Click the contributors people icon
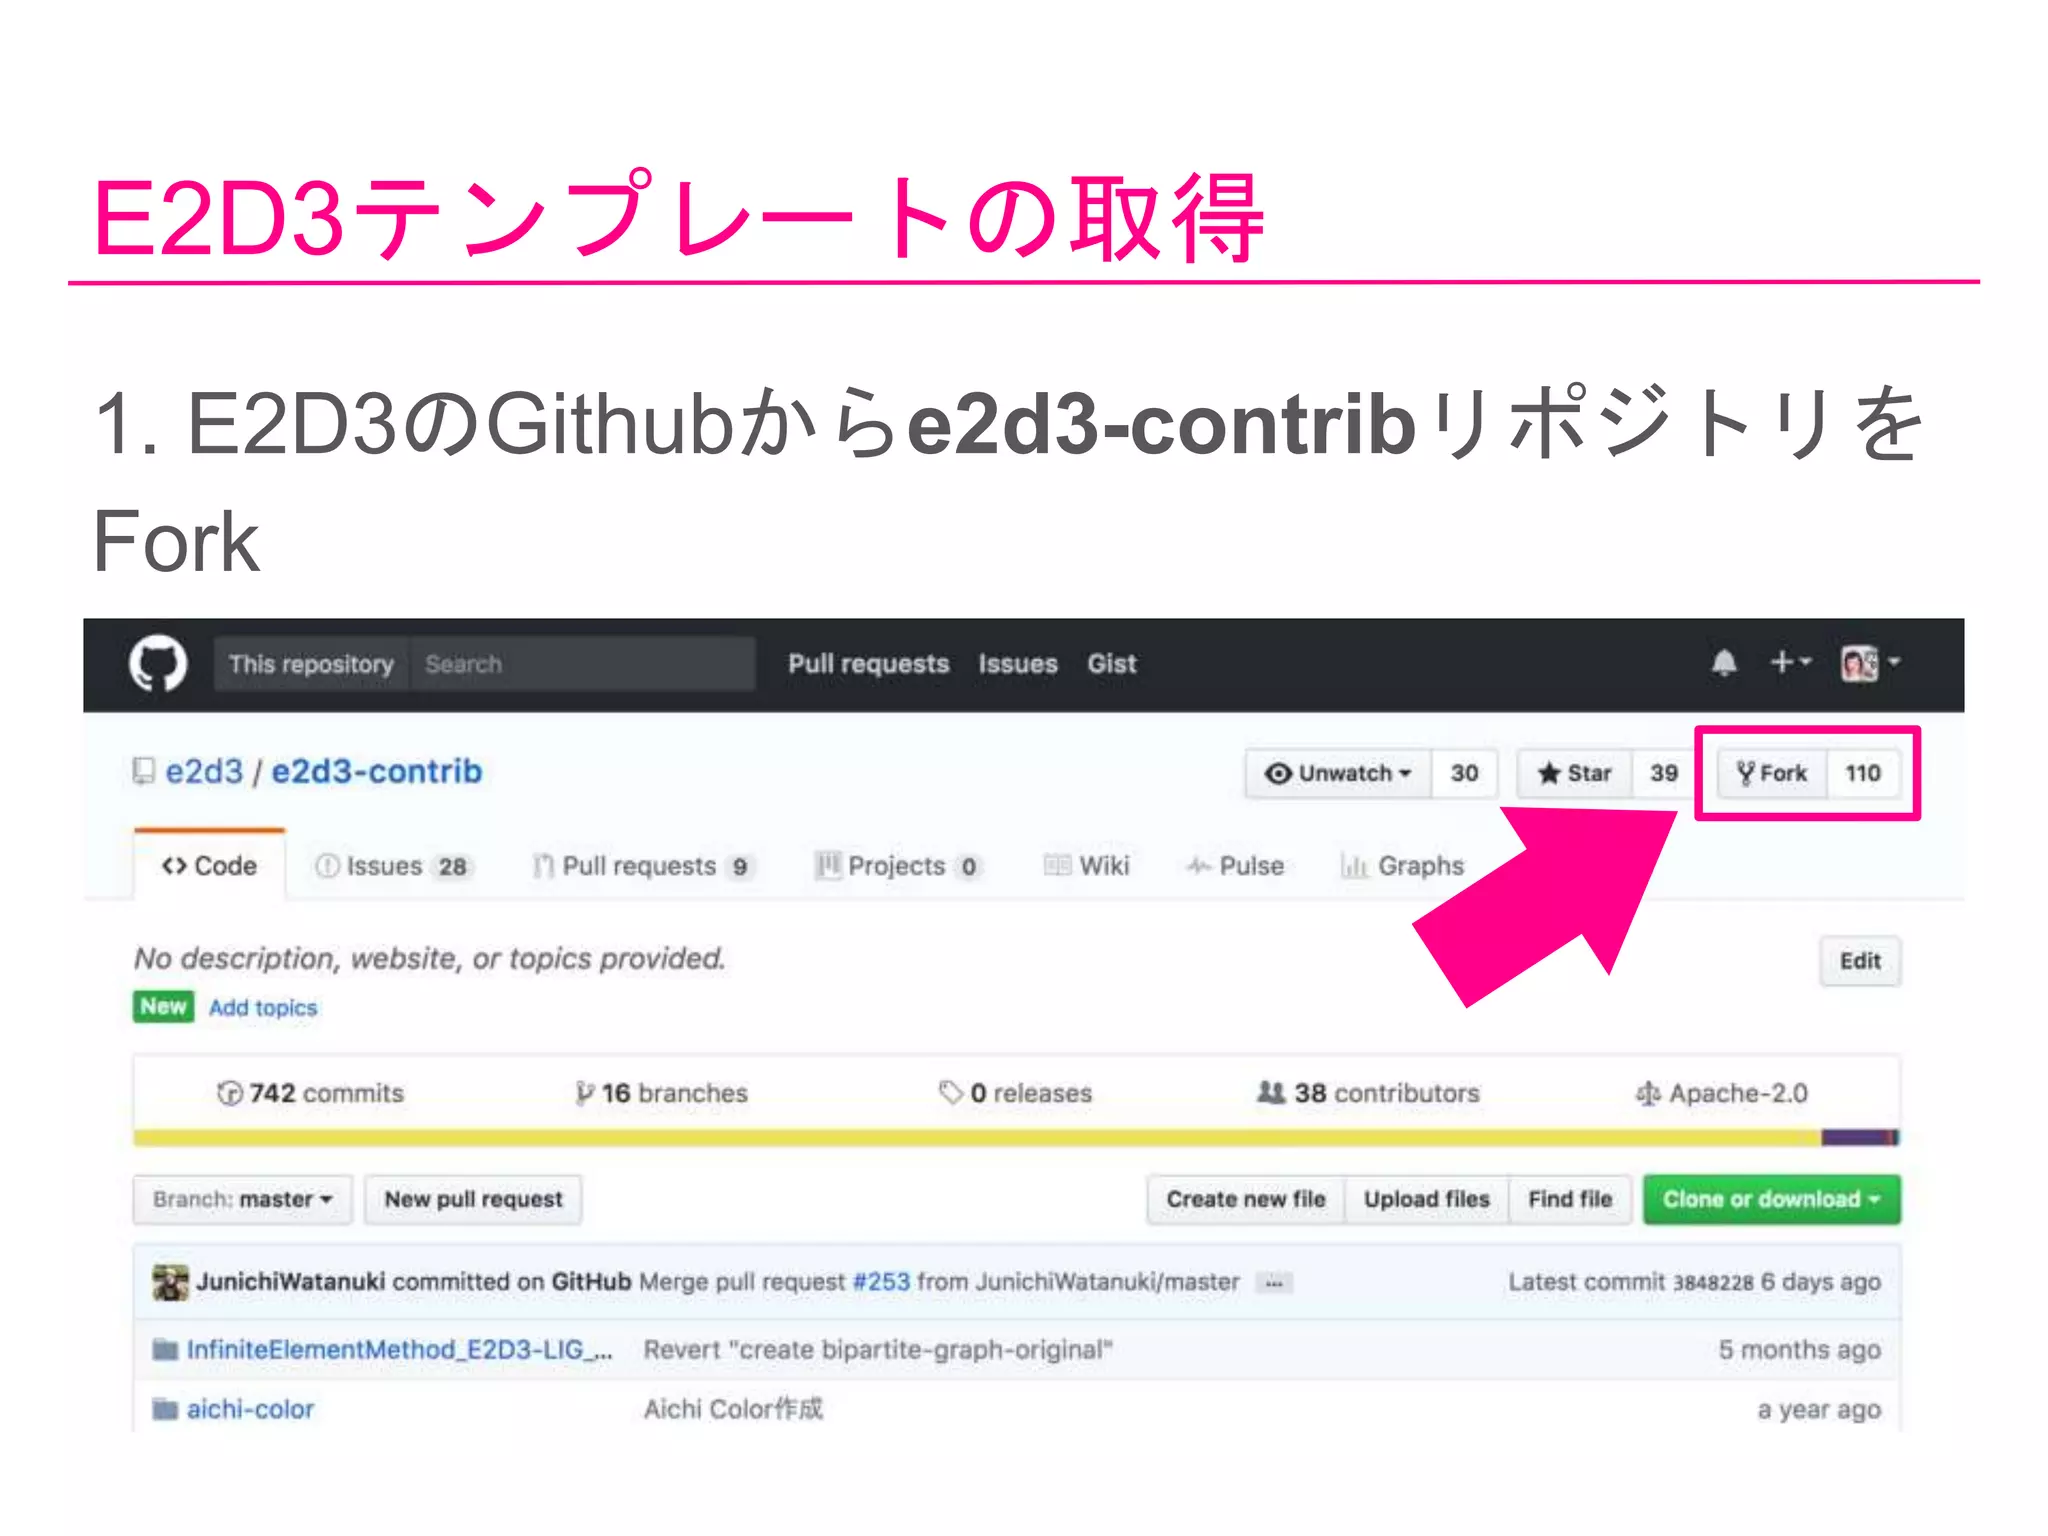 [x=1271, y=1092]
